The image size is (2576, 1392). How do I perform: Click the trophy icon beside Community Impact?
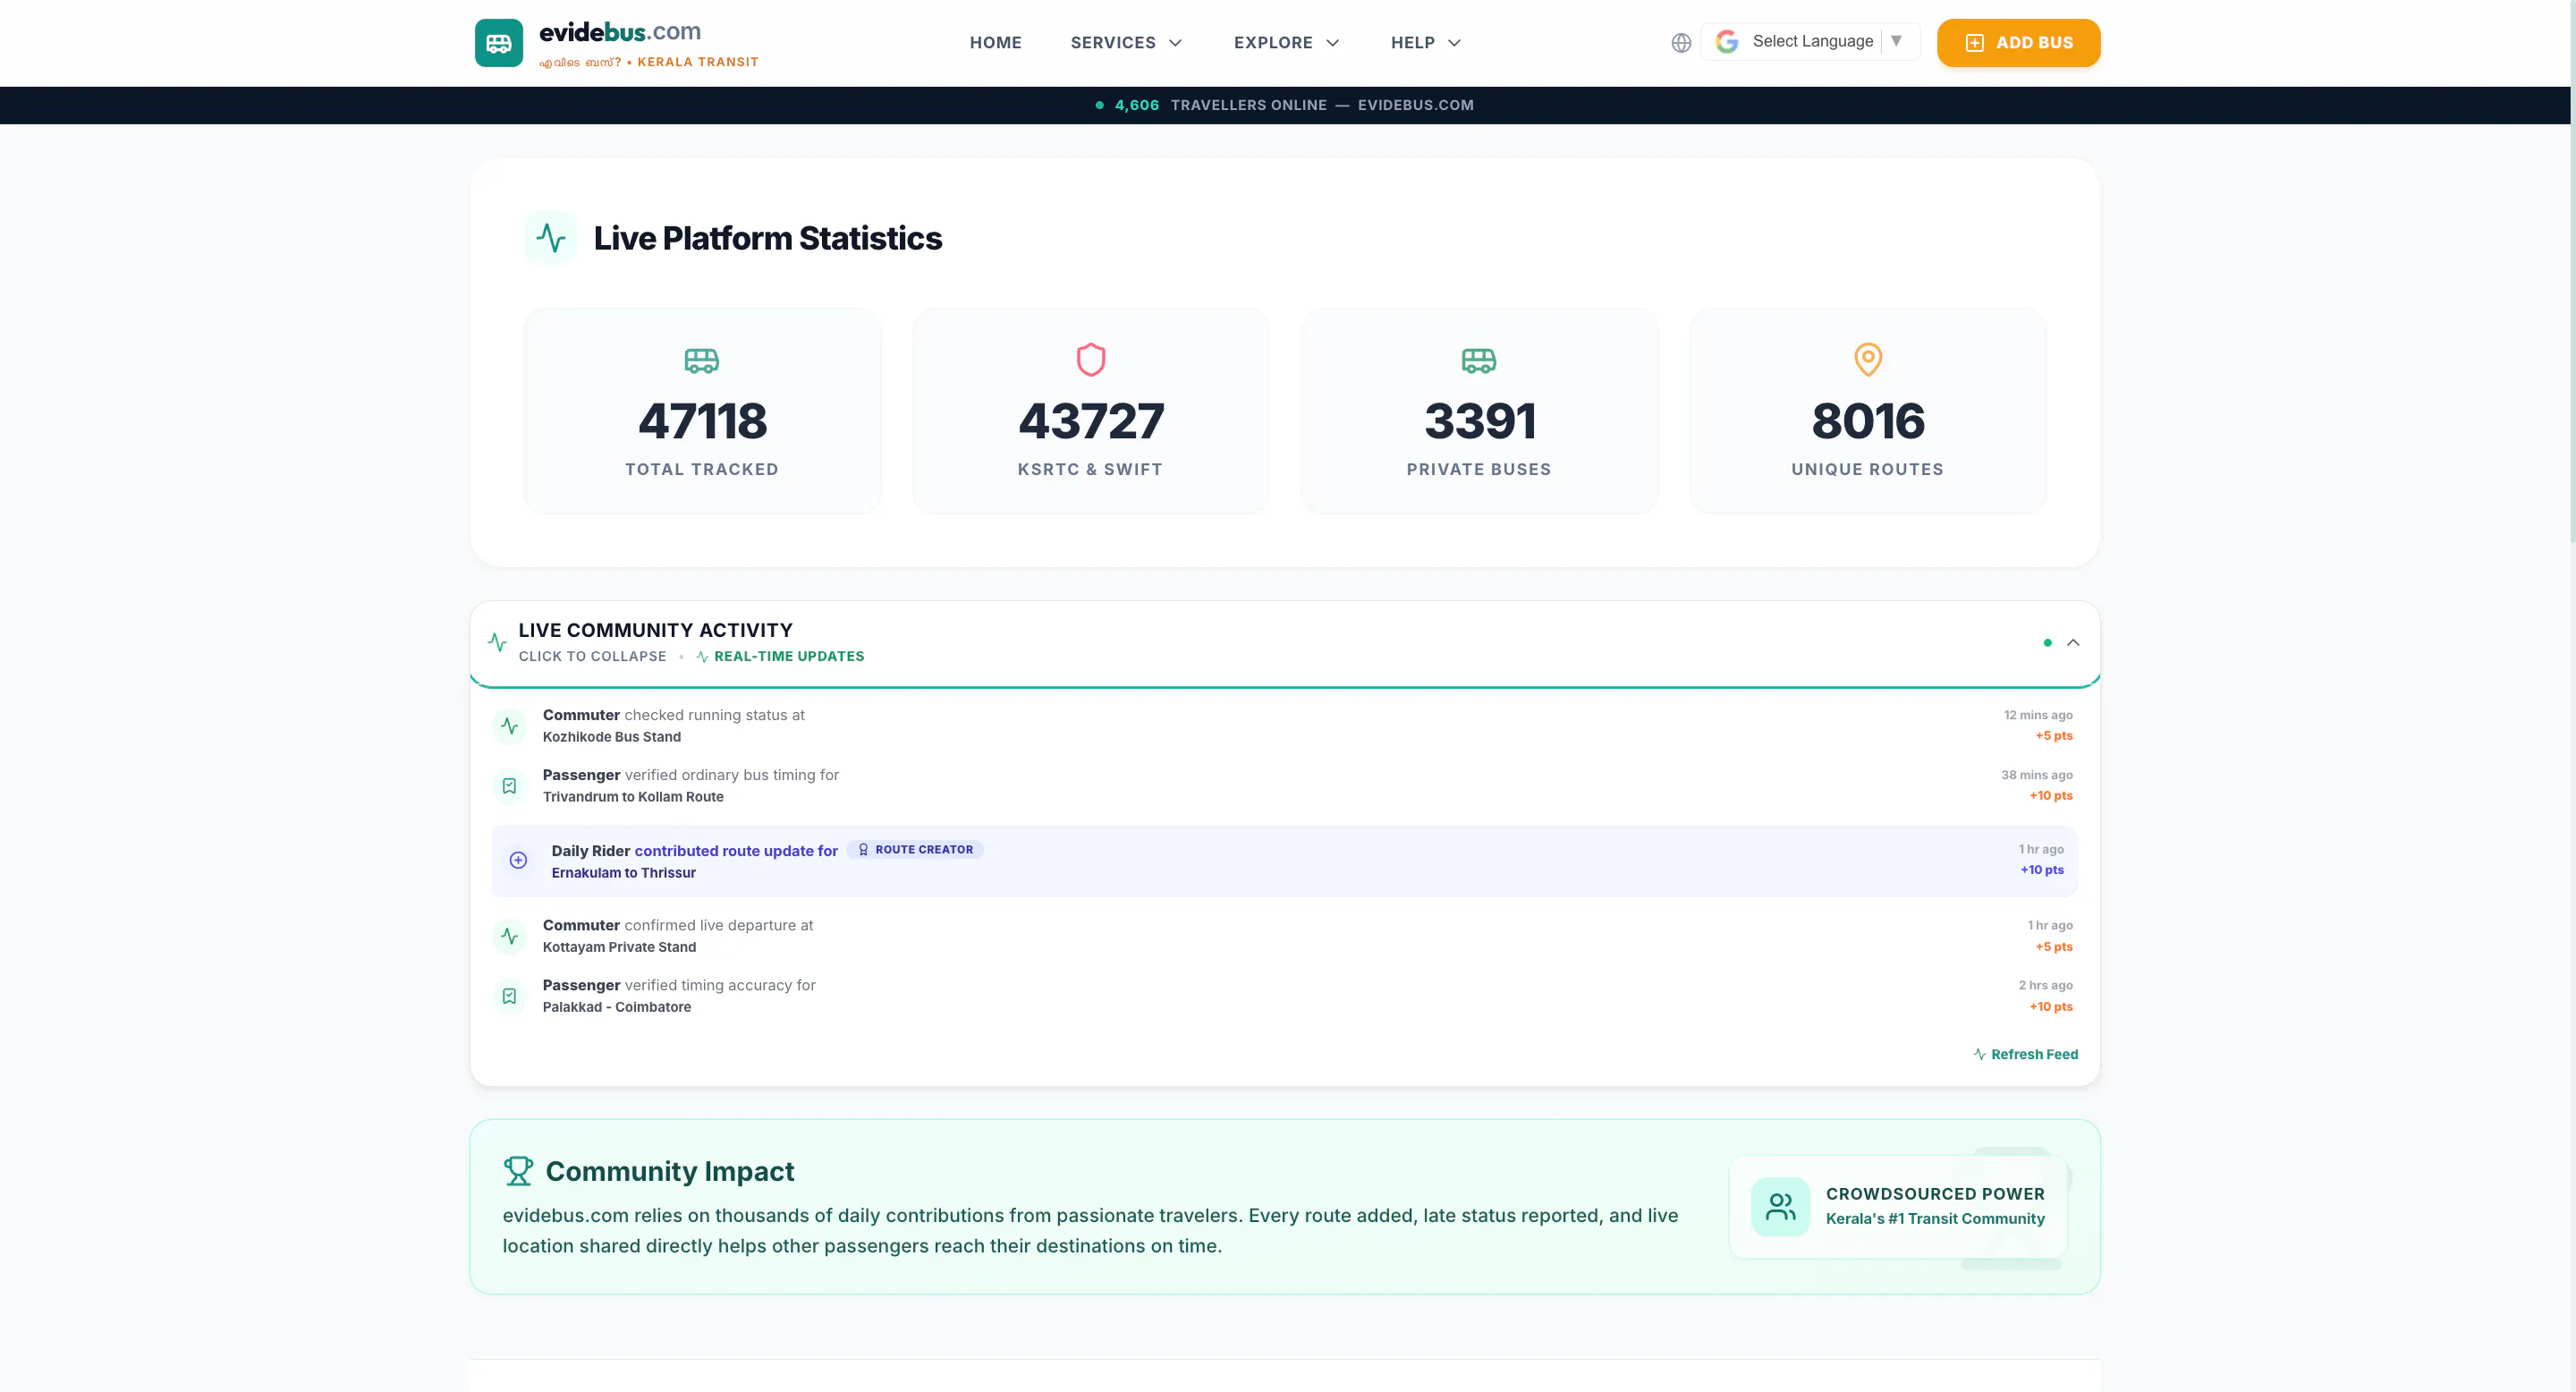(518, 1171)
